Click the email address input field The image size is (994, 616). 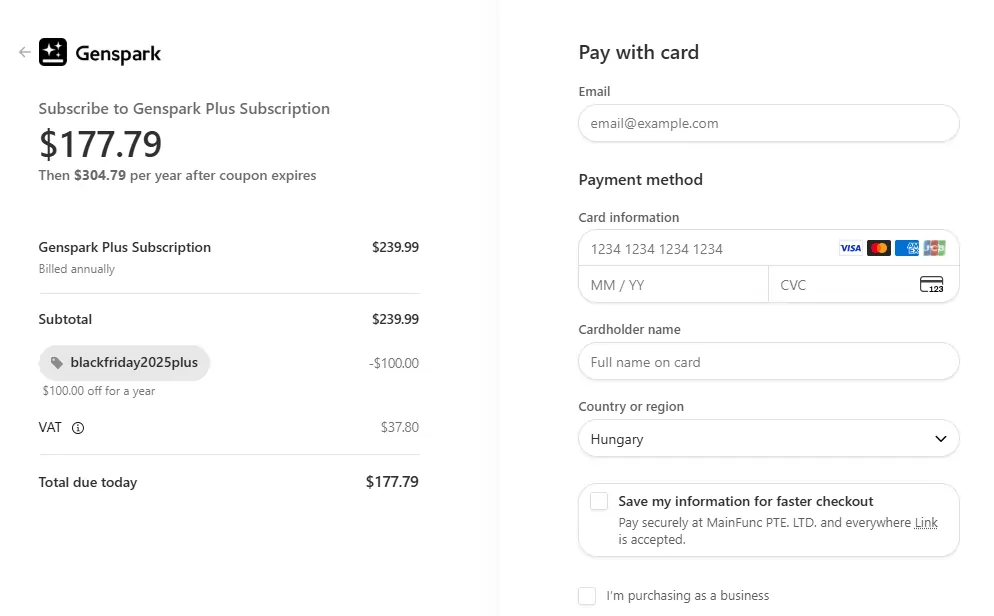(768, 123)
